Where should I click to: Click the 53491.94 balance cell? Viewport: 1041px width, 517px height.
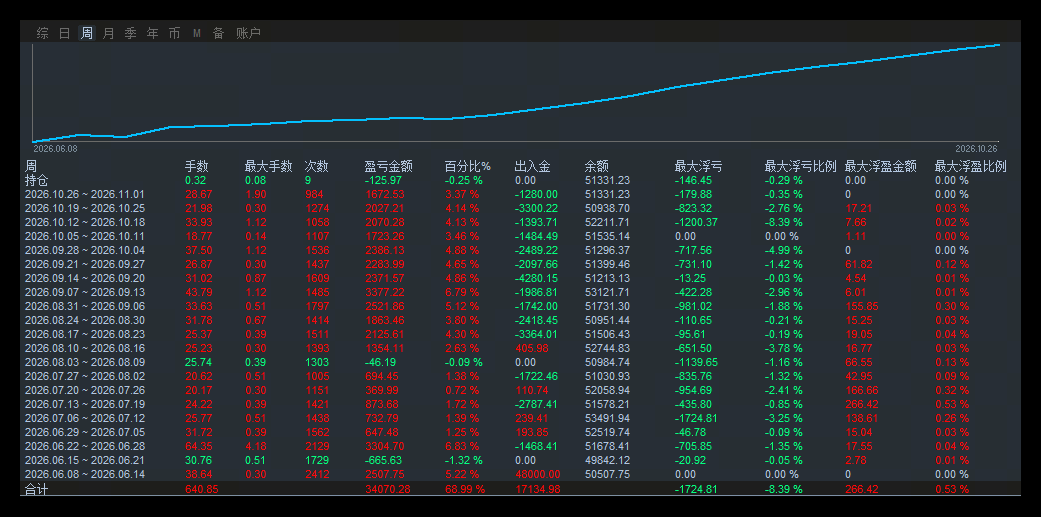click(607, 418)
